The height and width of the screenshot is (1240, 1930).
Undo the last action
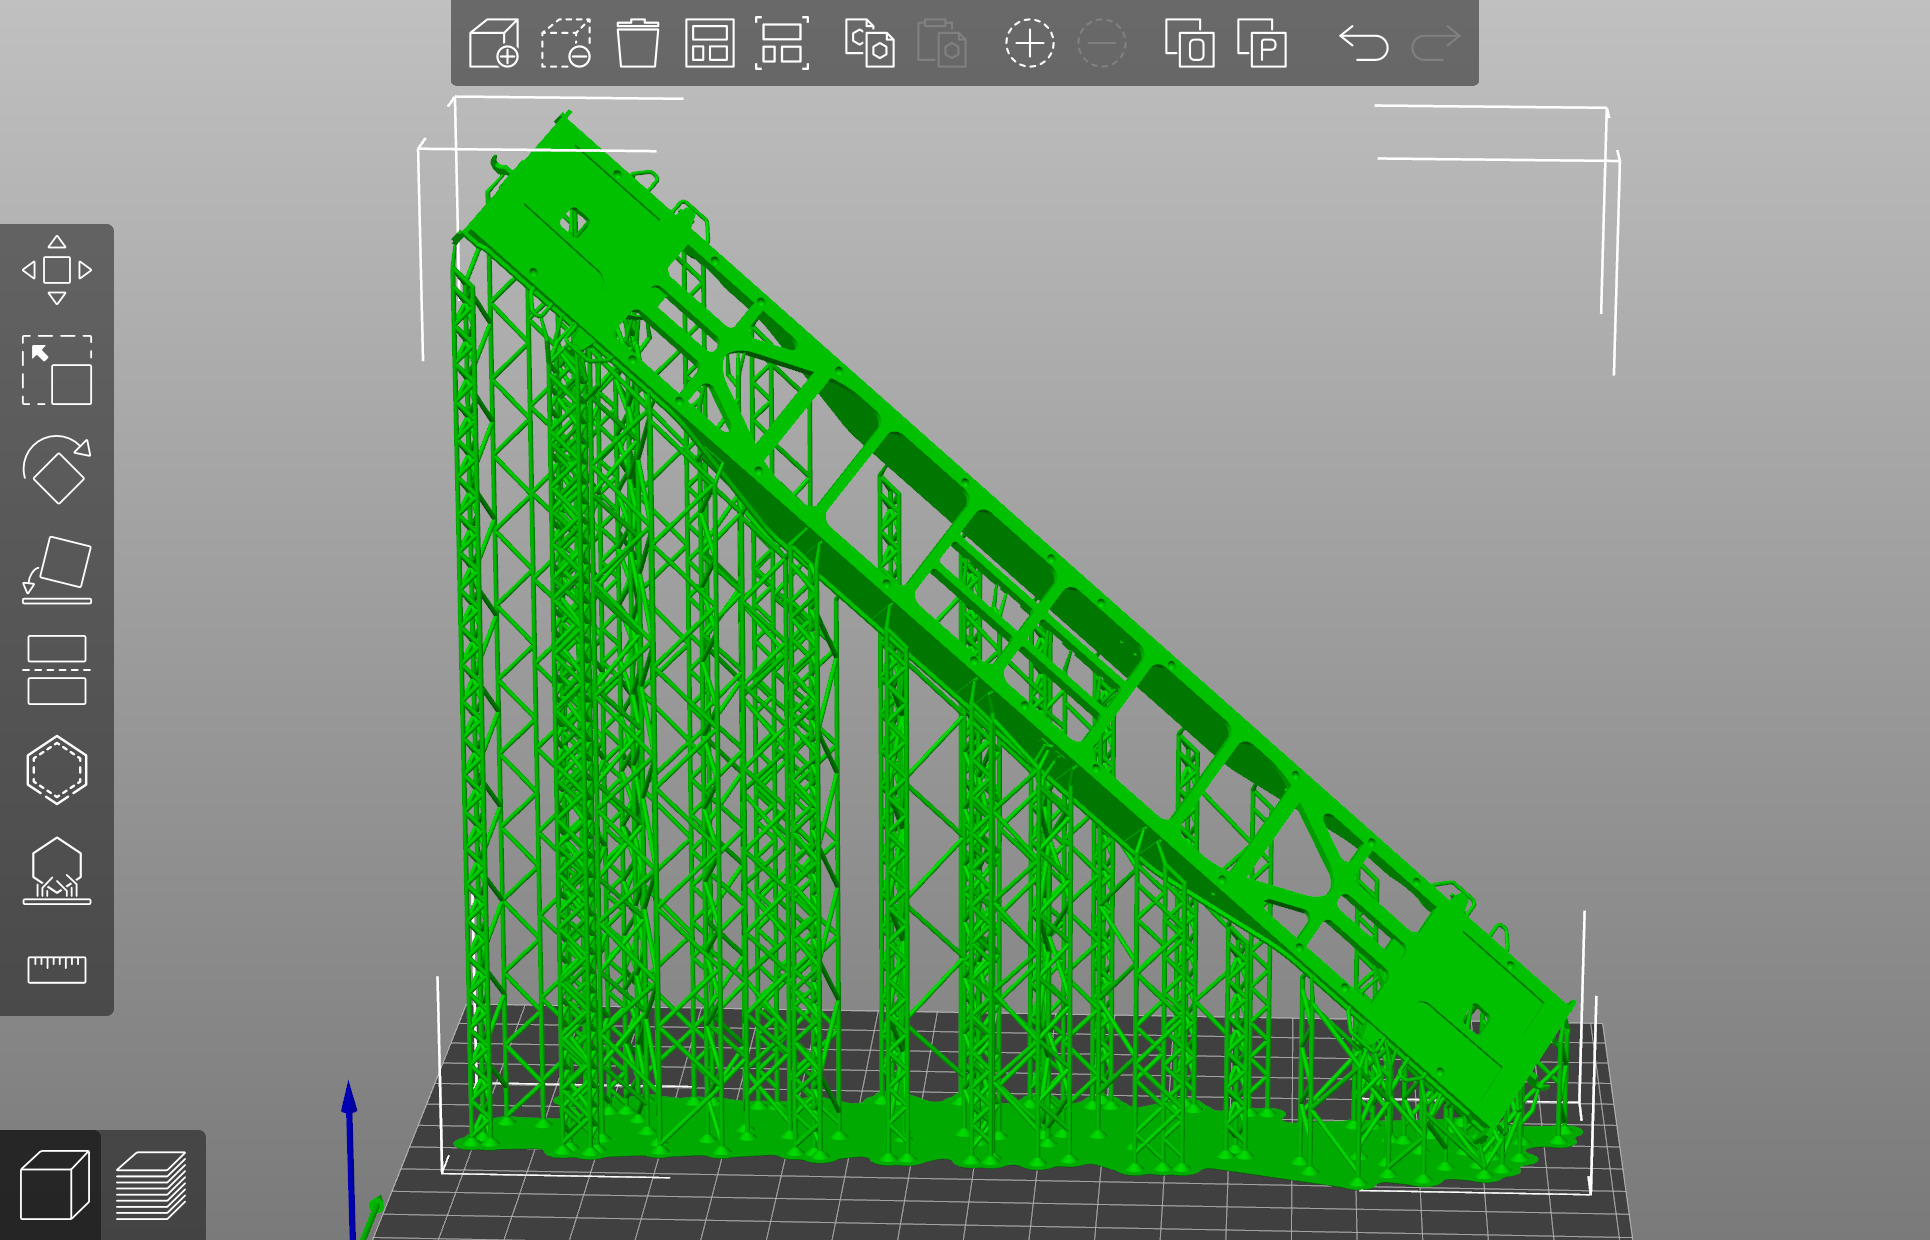tap(1363, 44)
